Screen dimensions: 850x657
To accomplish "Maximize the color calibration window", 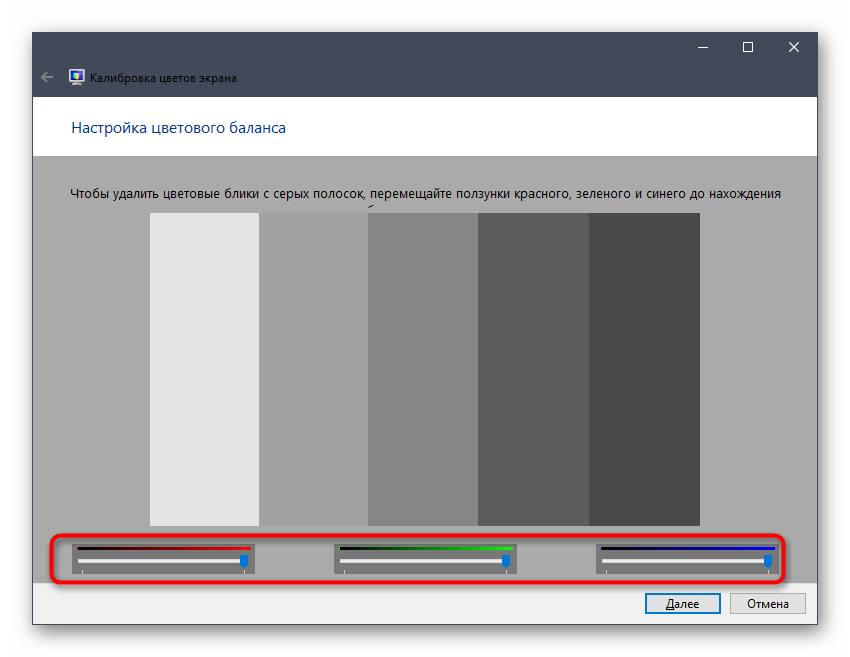I will point(747,47).
